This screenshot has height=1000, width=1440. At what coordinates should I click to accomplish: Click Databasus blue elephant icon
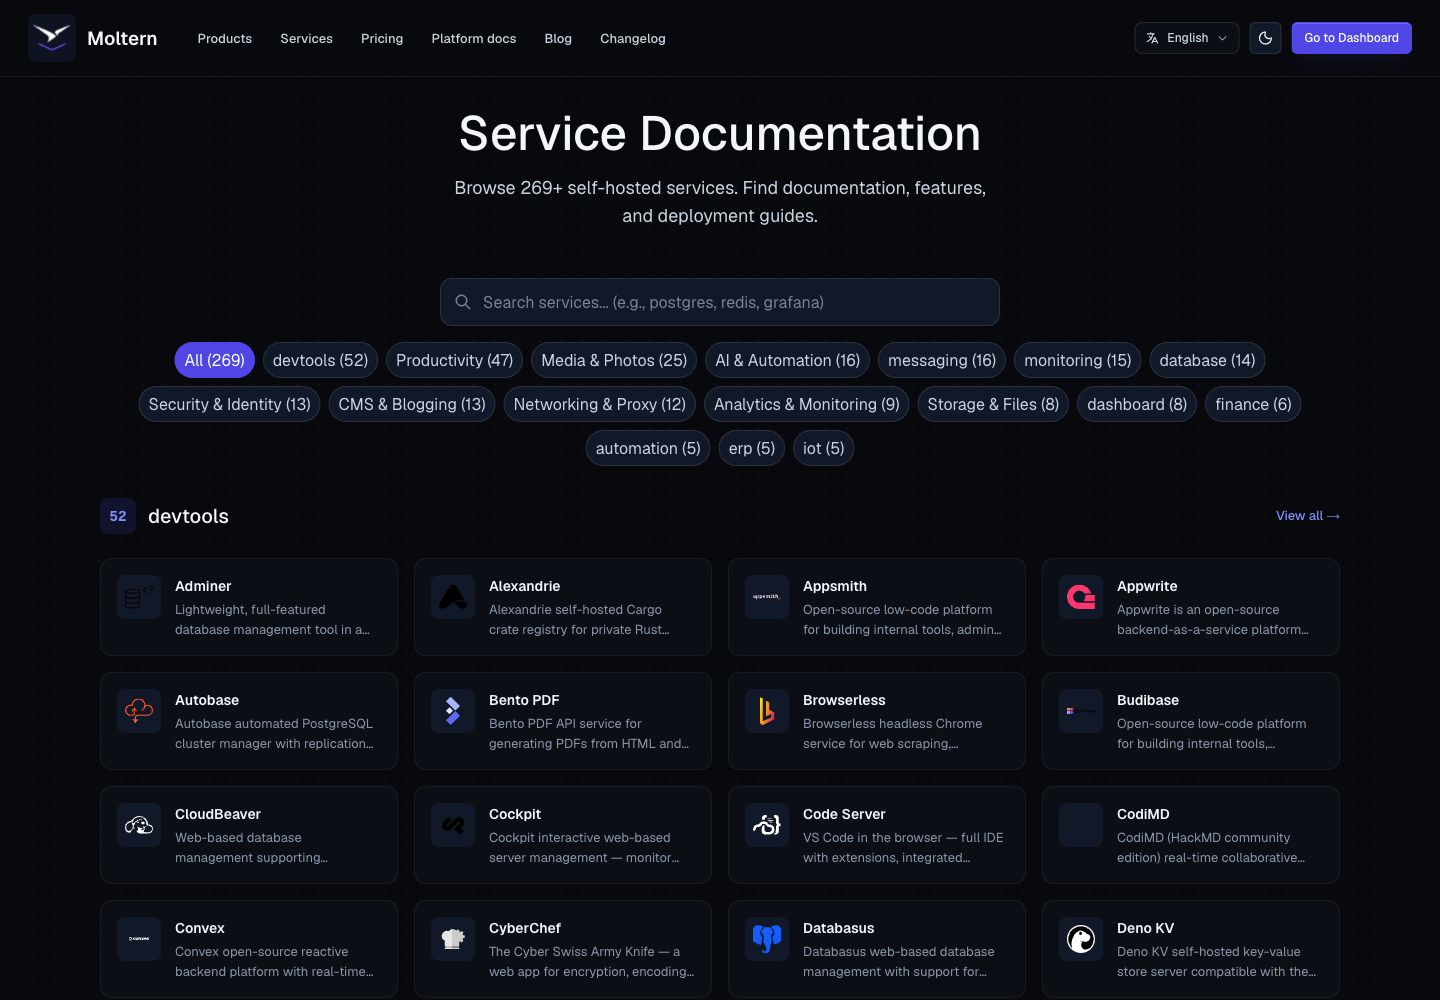767,939
